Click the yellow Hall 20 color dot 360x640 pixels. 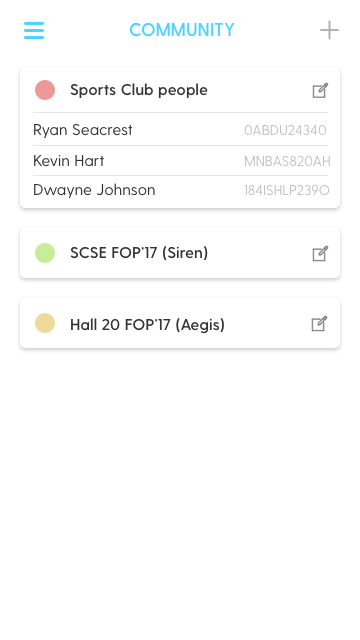pyautogui.click(x=45, y=323)
